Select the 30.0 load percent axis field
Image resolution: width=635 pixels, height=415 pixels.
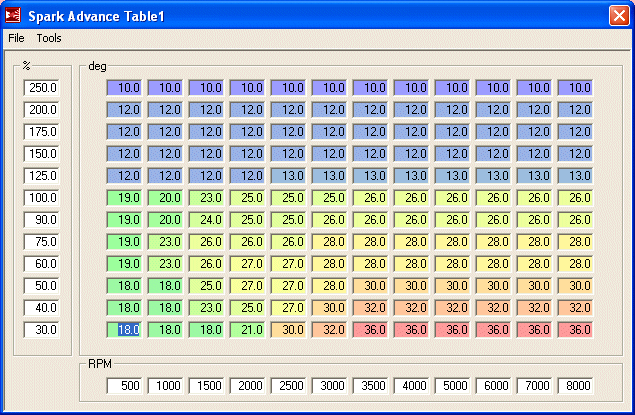42,330
